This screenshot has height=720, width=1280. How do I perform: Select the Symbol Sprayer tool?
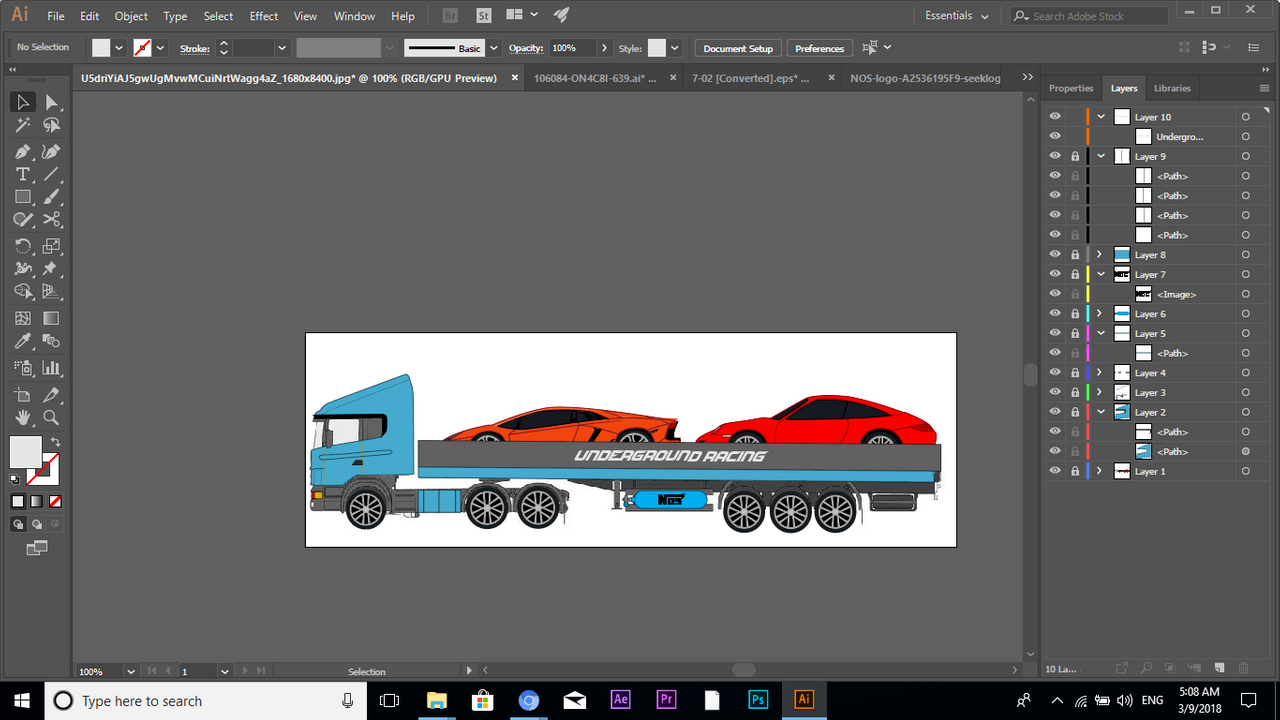(23, 368)
